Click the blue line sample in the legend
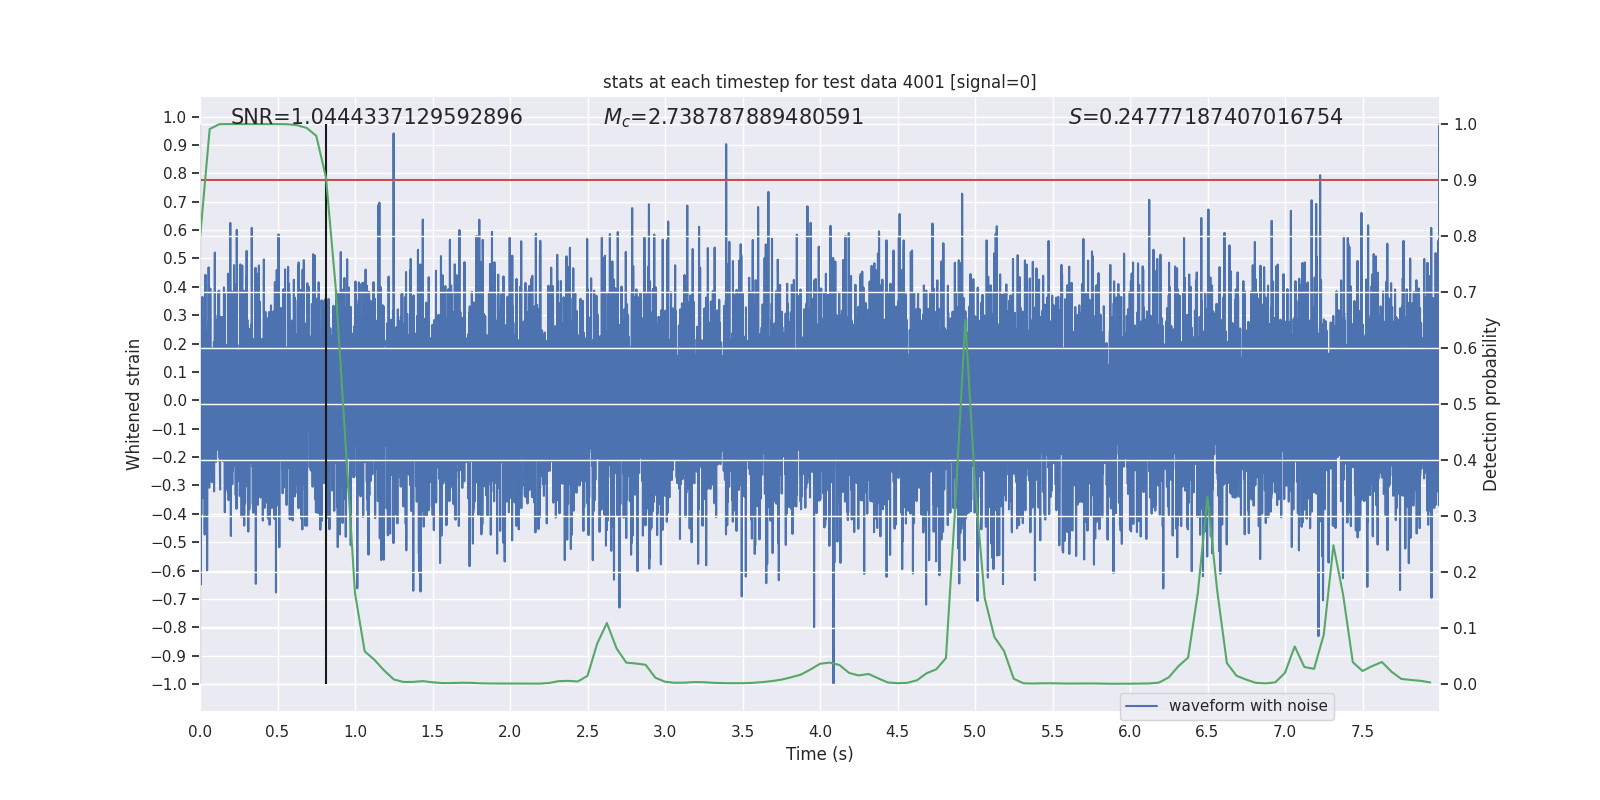 [1142, 706]
